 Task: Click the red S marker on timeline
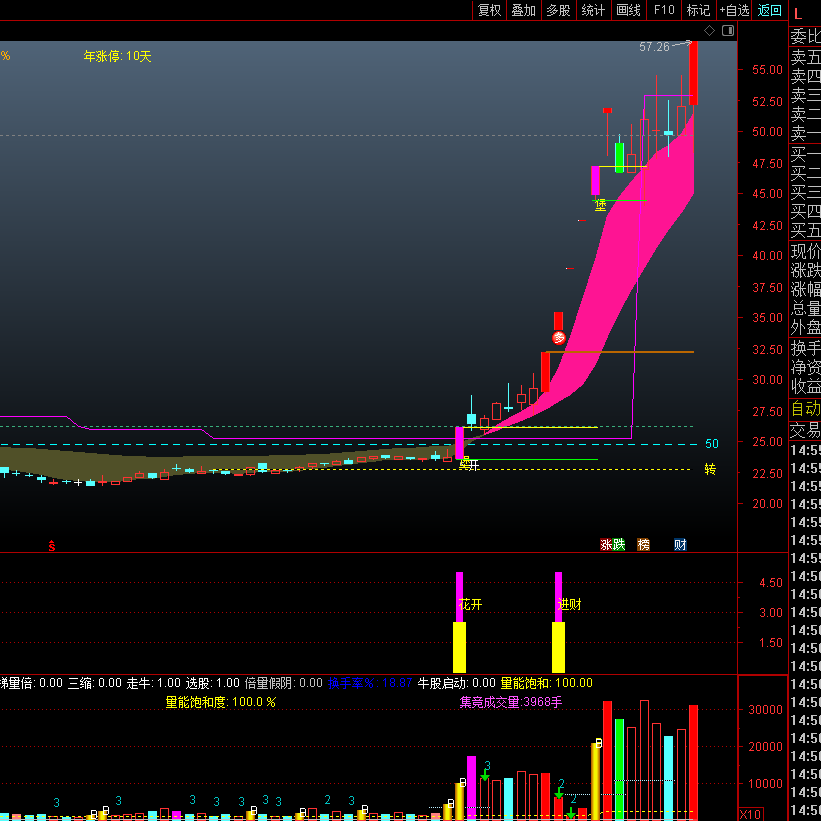point(52,546)
